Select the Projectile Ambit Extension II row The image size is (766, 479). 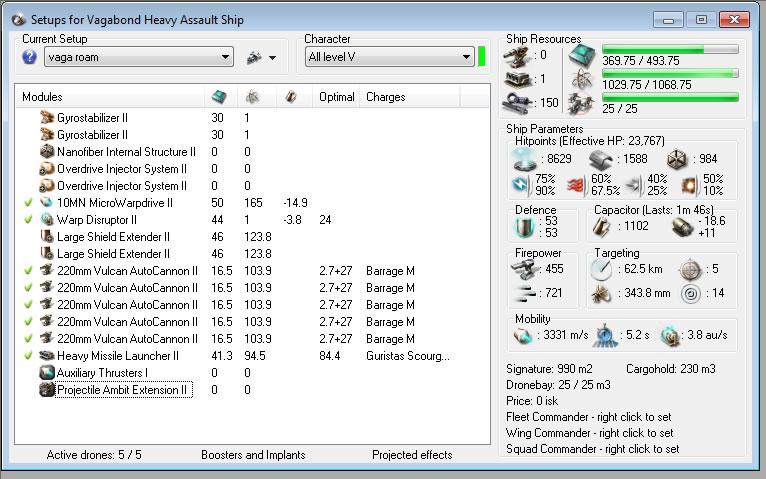point(123,389)
